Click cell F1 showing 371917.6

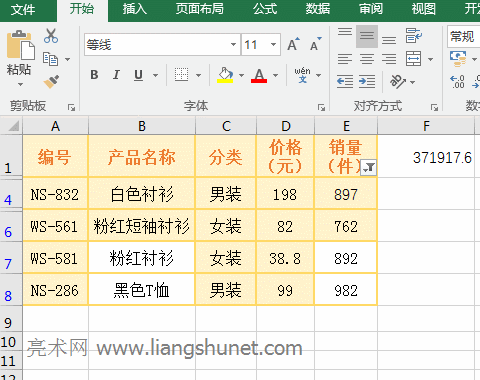426,156
